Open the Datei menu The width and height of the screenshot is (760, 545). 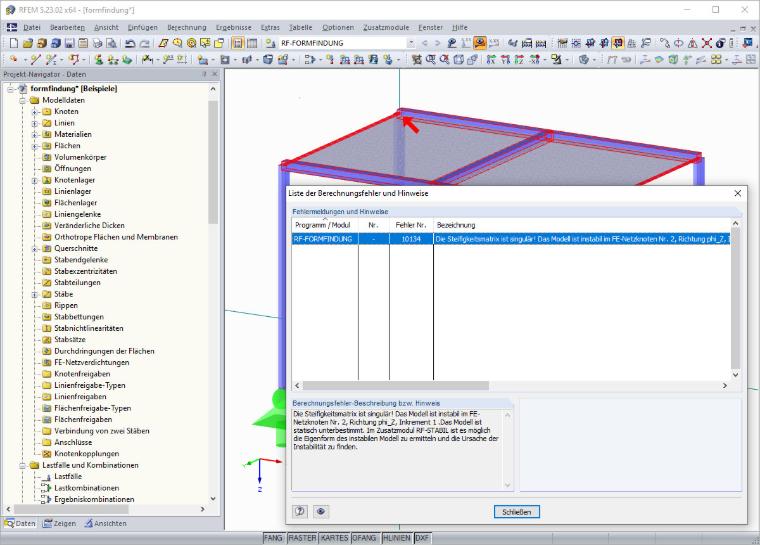[32, 28]
